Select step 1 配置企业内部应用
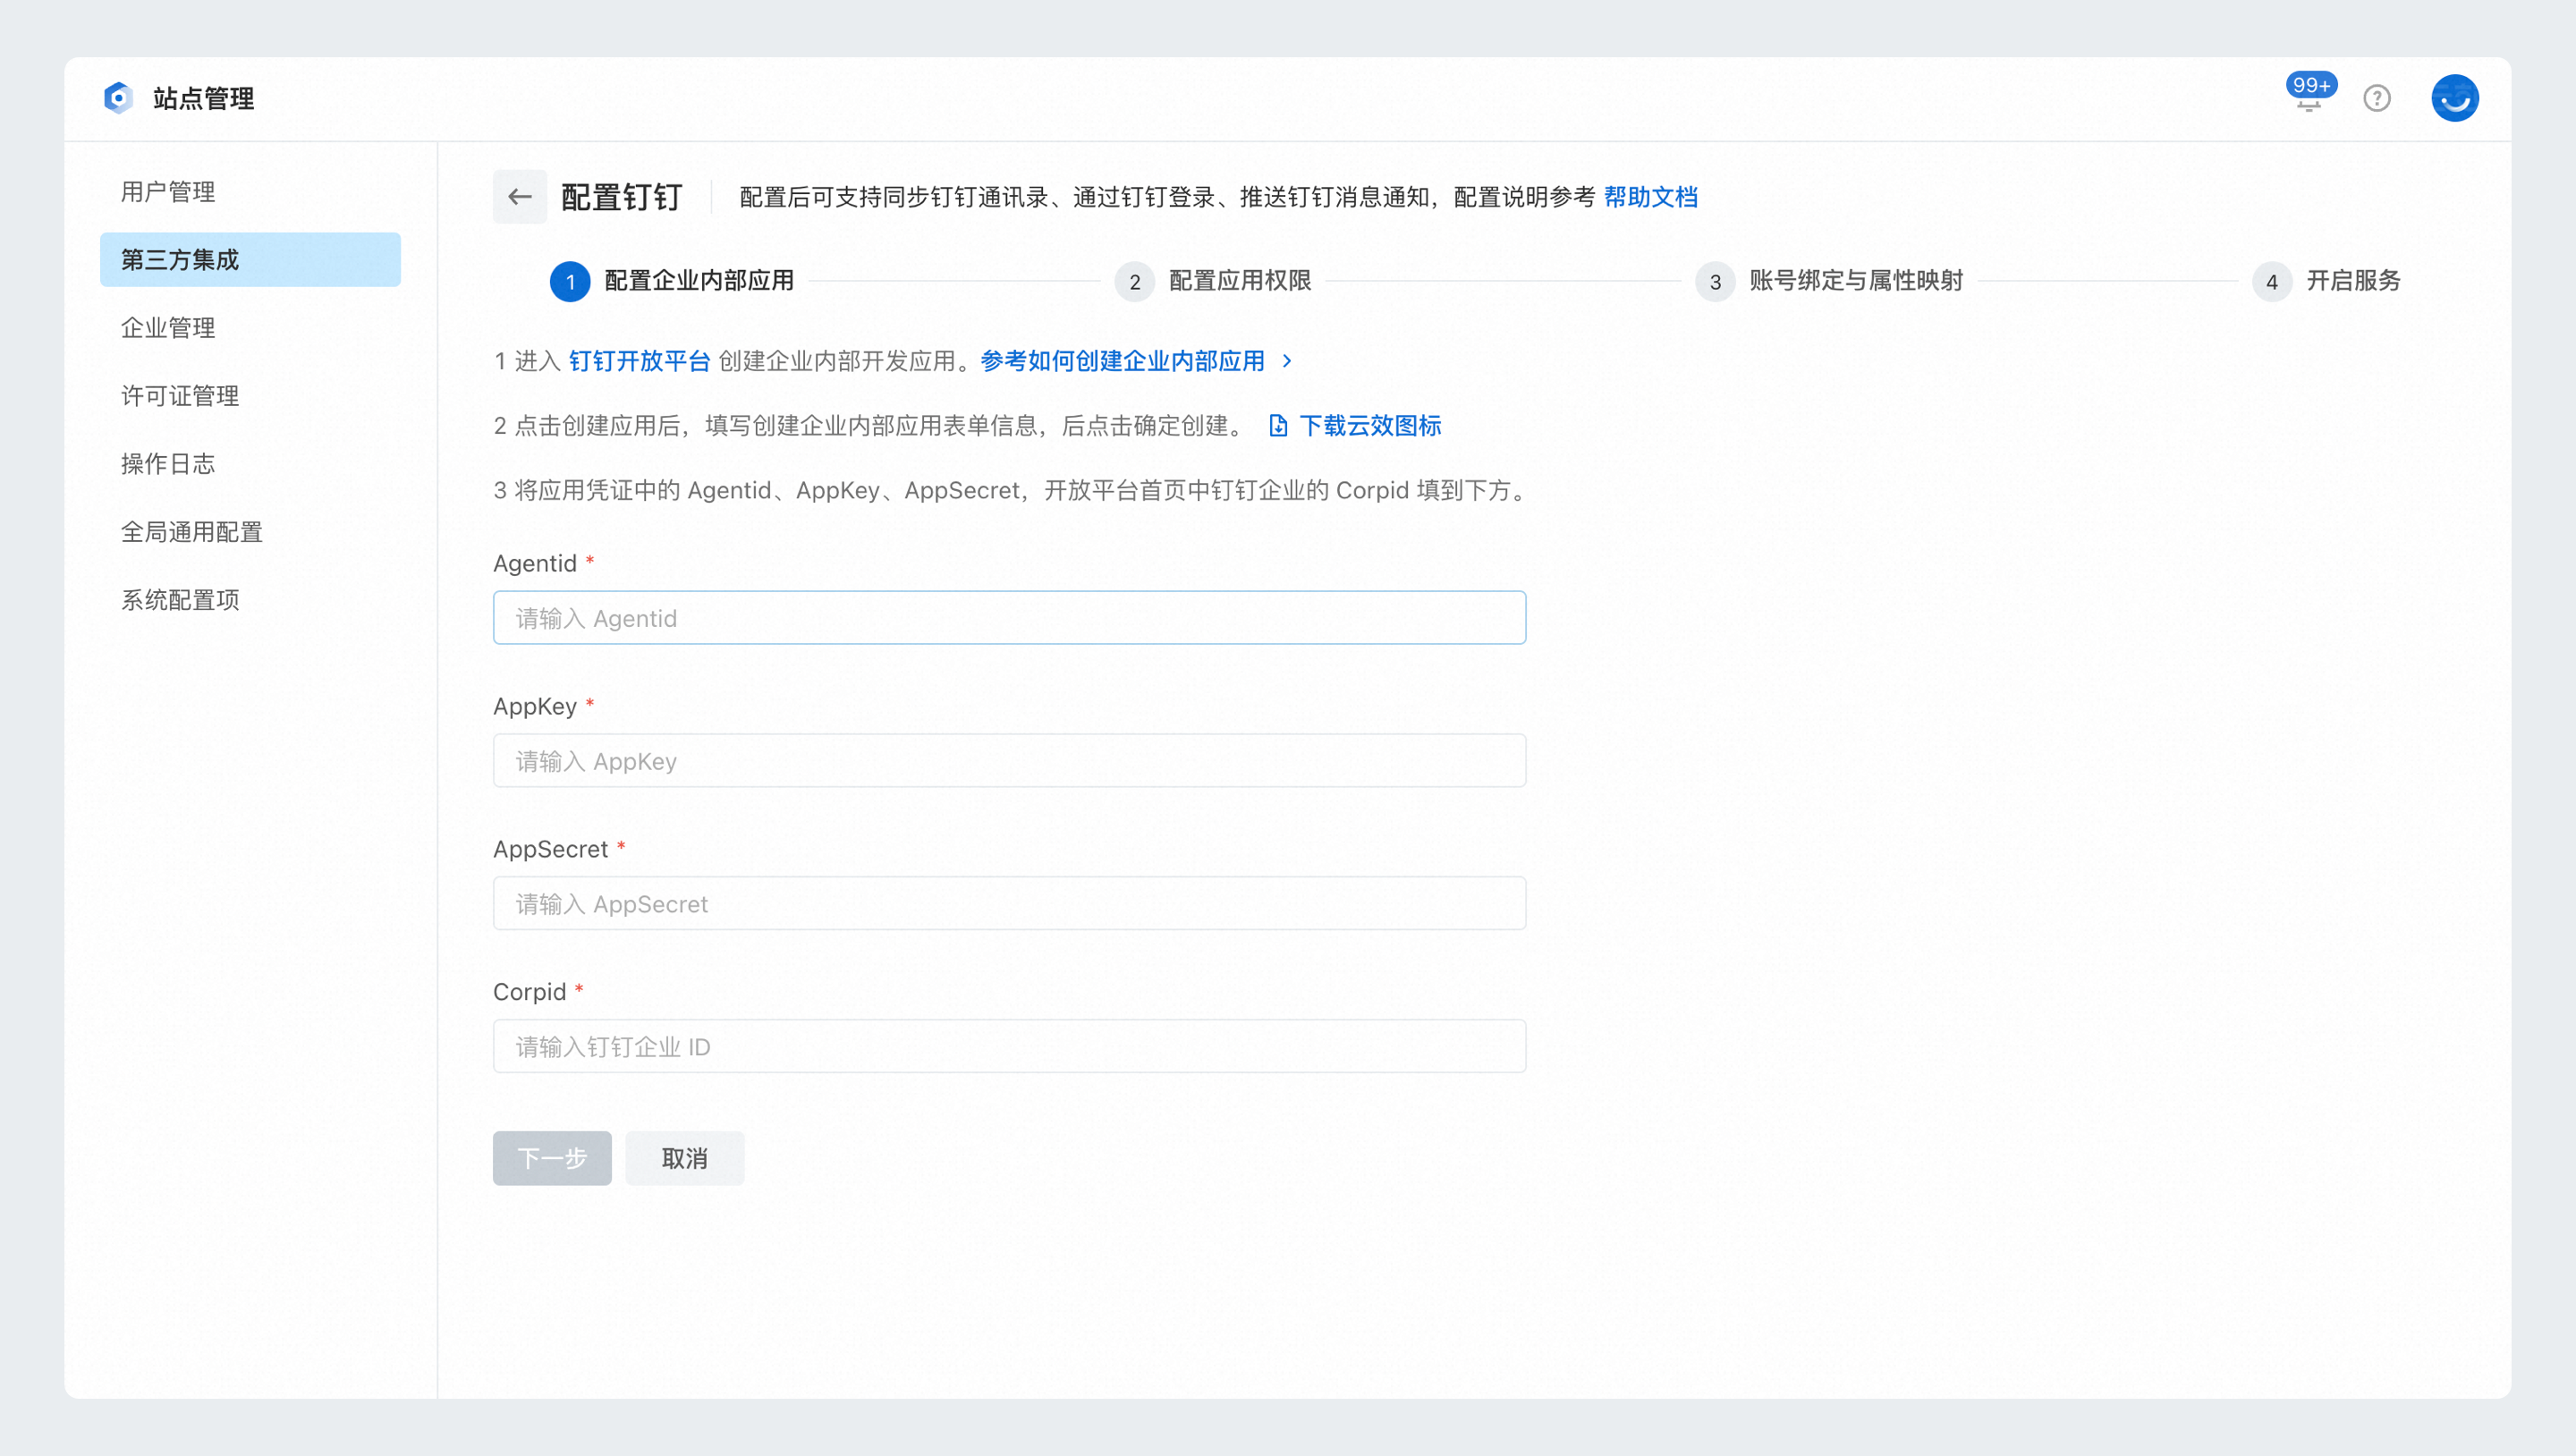This screenshot has height=1456, width=2576. pyautogui.click(x=672, y=281)
